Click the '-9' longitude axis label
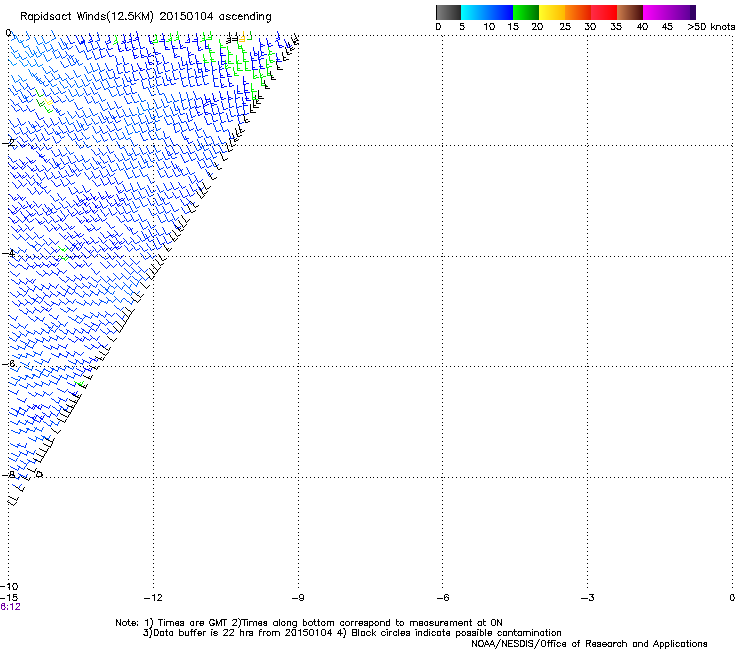The image size is (740, 650). click(298, 598)
